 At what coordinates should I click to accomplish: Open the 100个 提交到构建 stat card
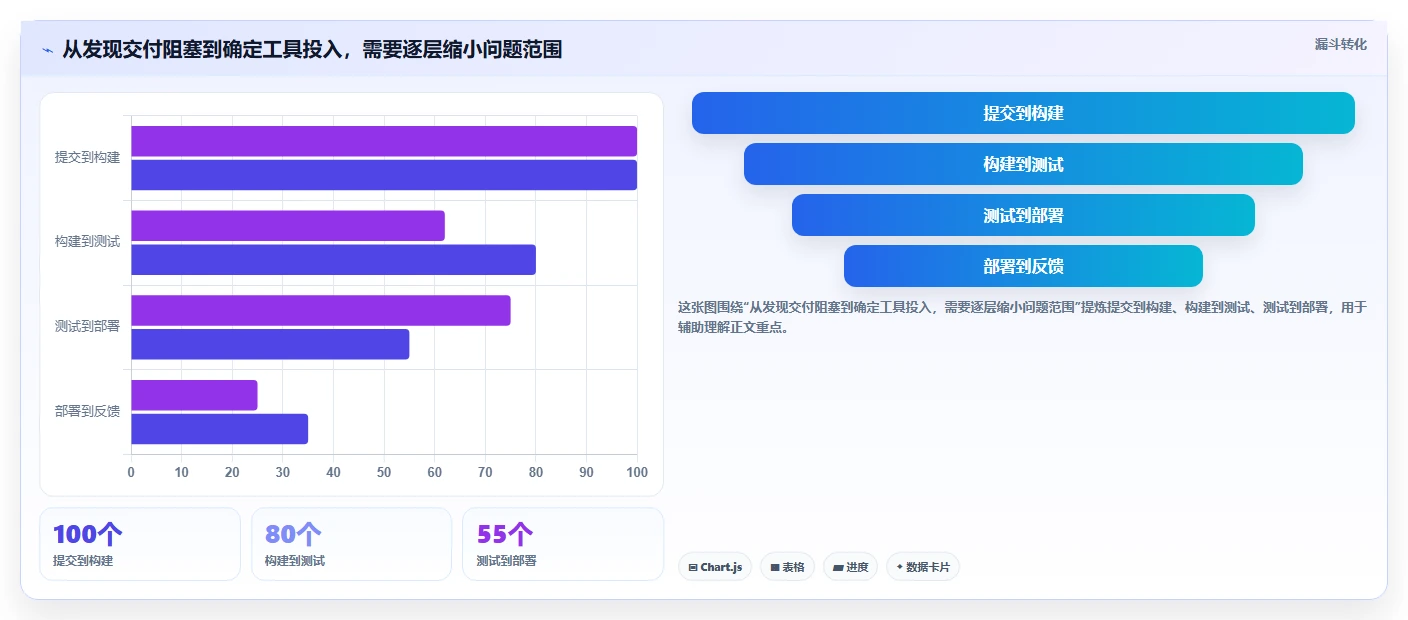tap(140, 544)
